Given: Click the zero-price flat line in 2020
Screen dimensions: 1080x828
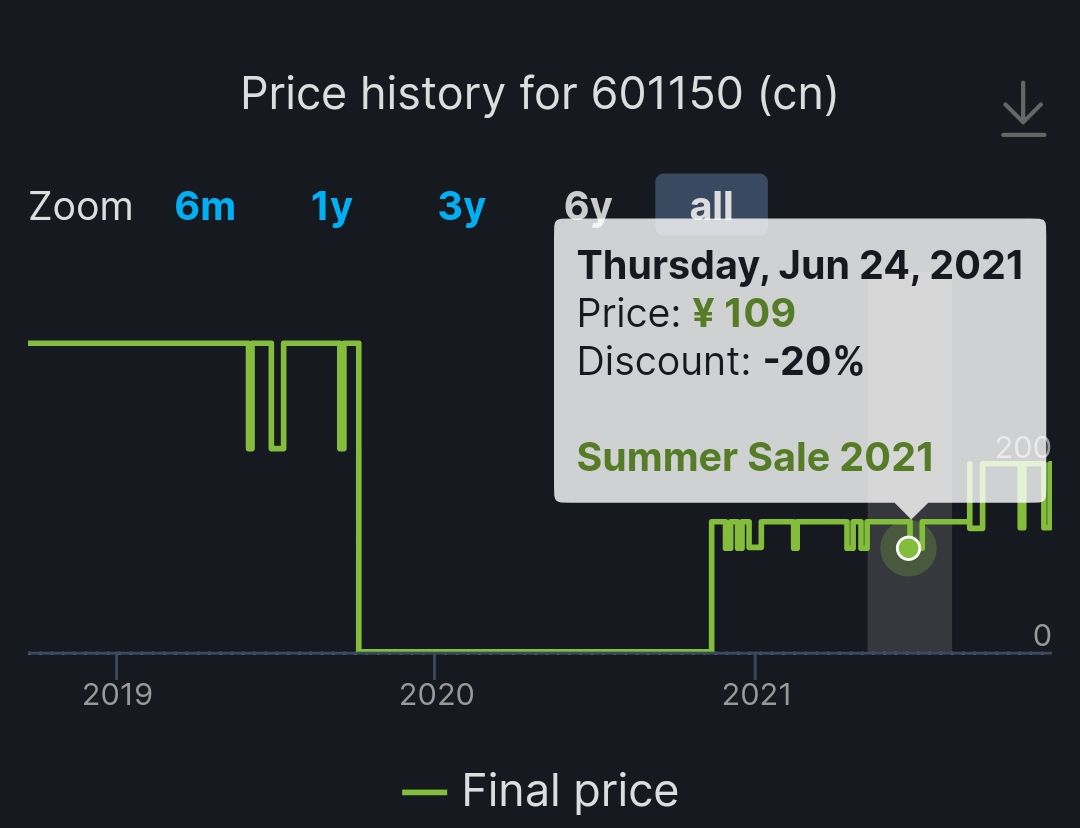Looking at the screenshot, I should (x=535, y=650).
